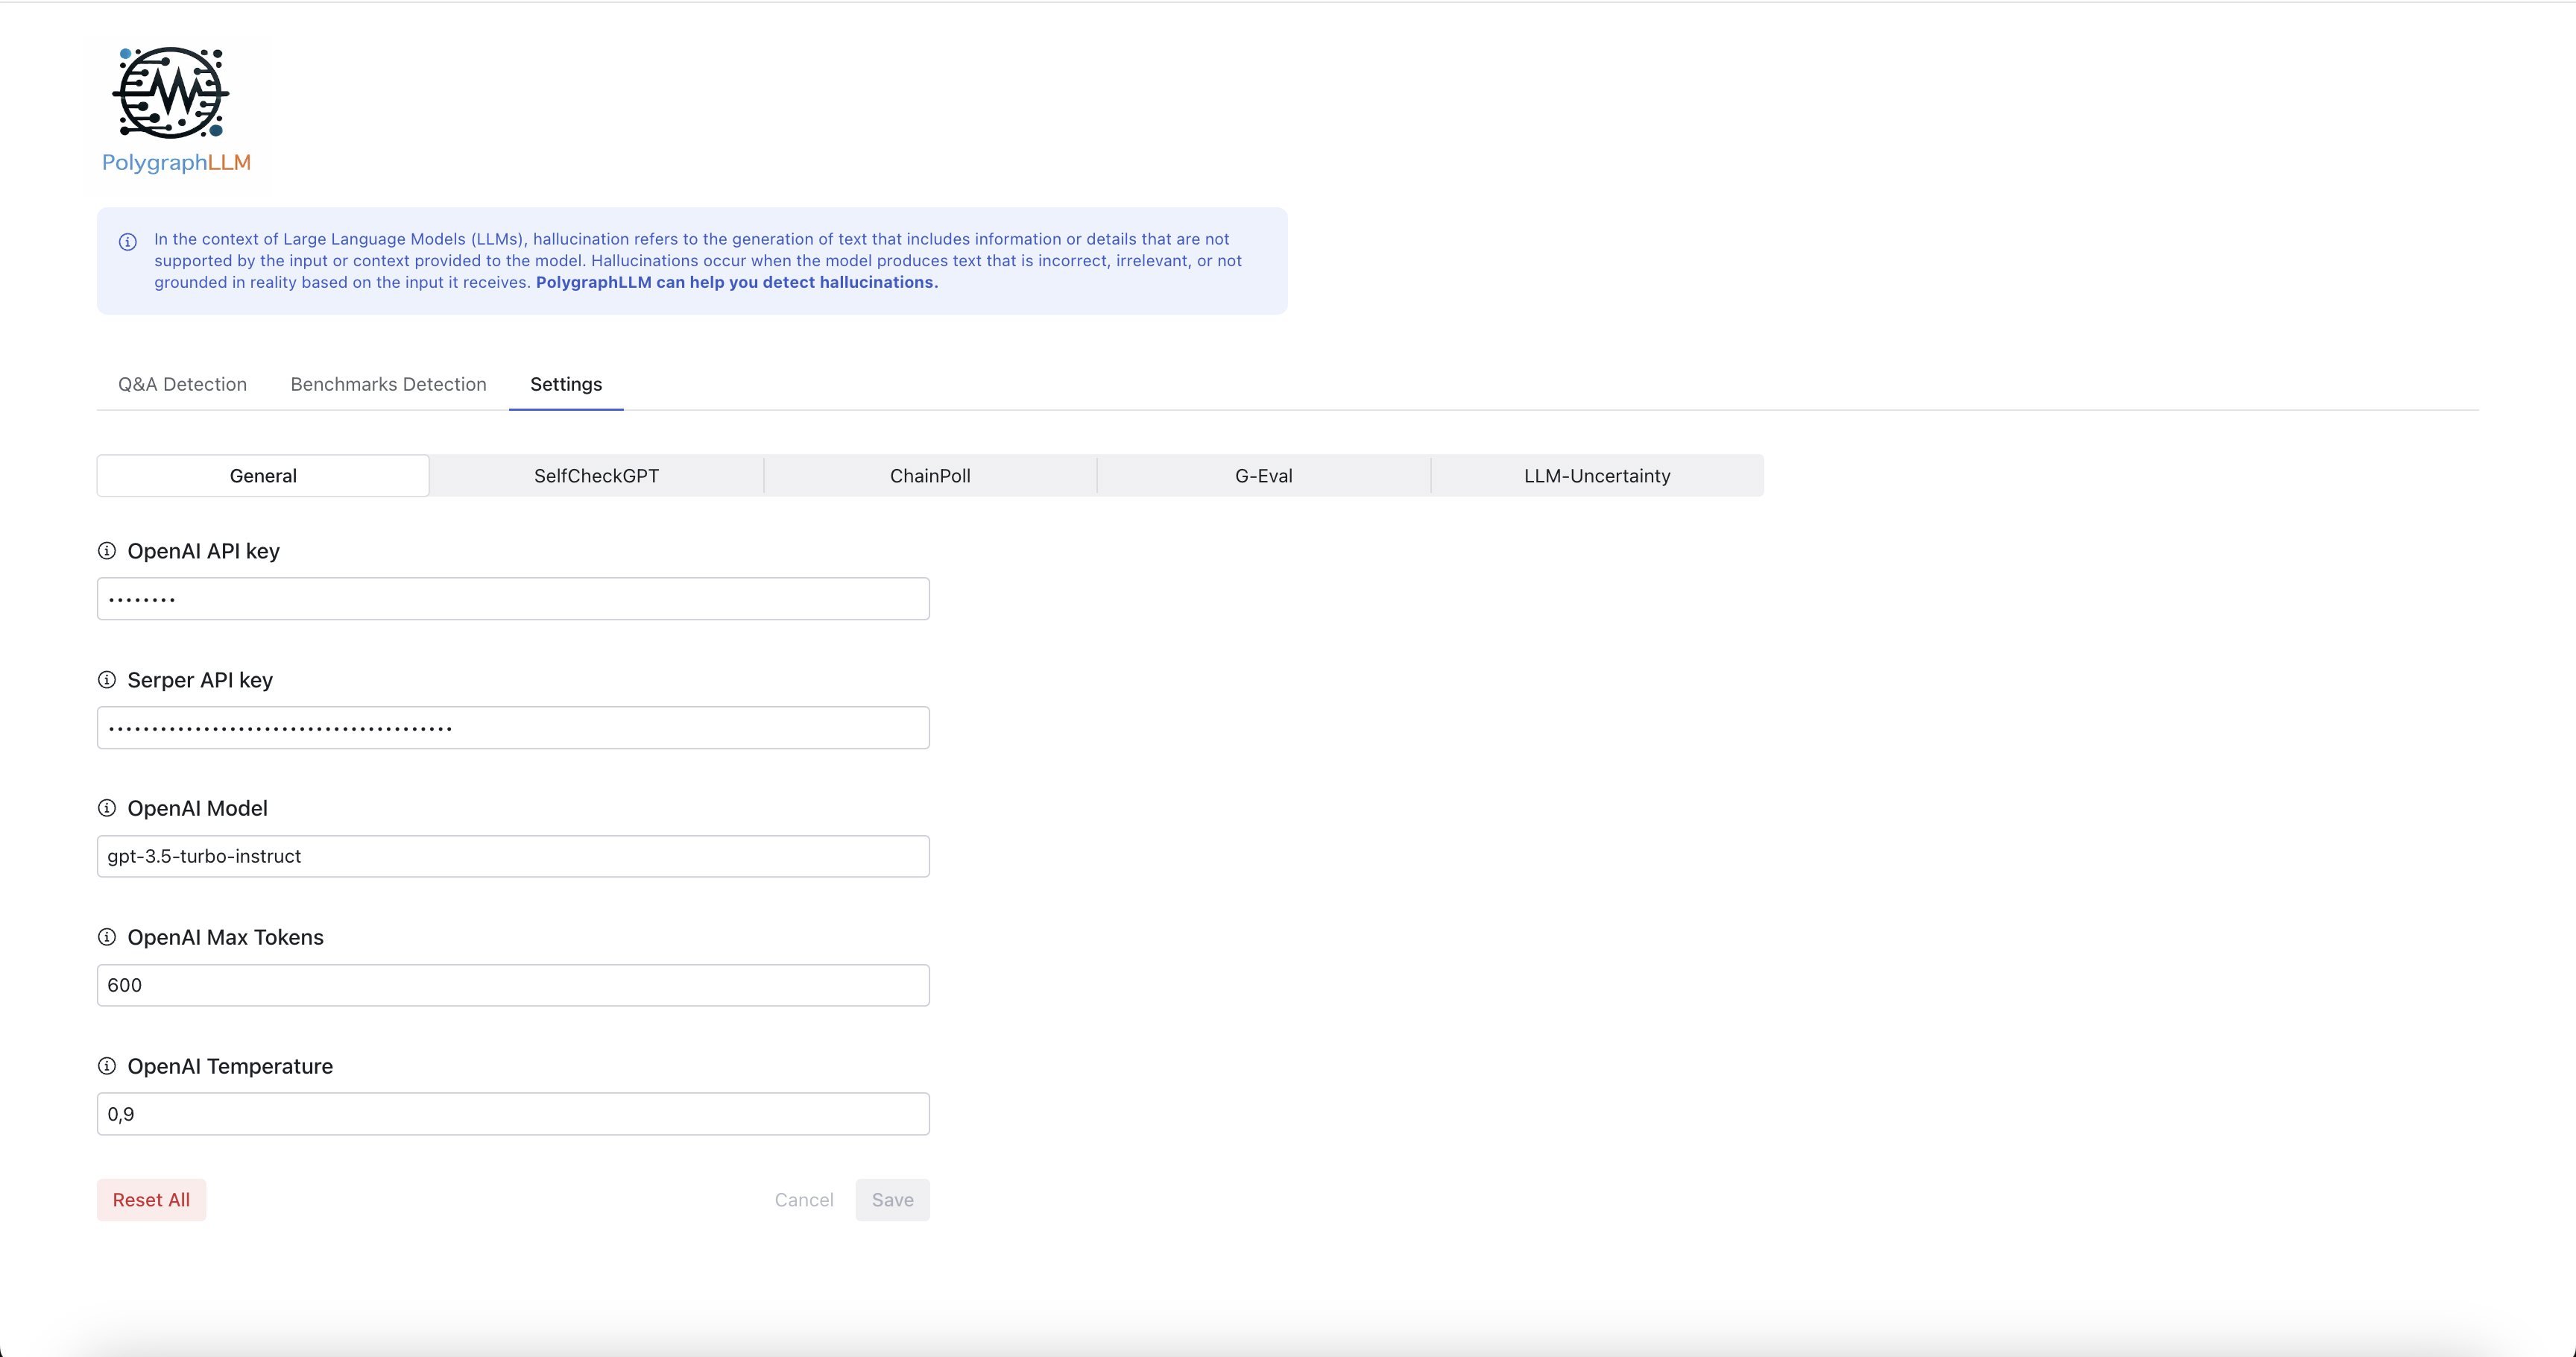Click info icon beside OpenAI Max Tokens
The image size is (2576, 1357).
coord(107,937)
